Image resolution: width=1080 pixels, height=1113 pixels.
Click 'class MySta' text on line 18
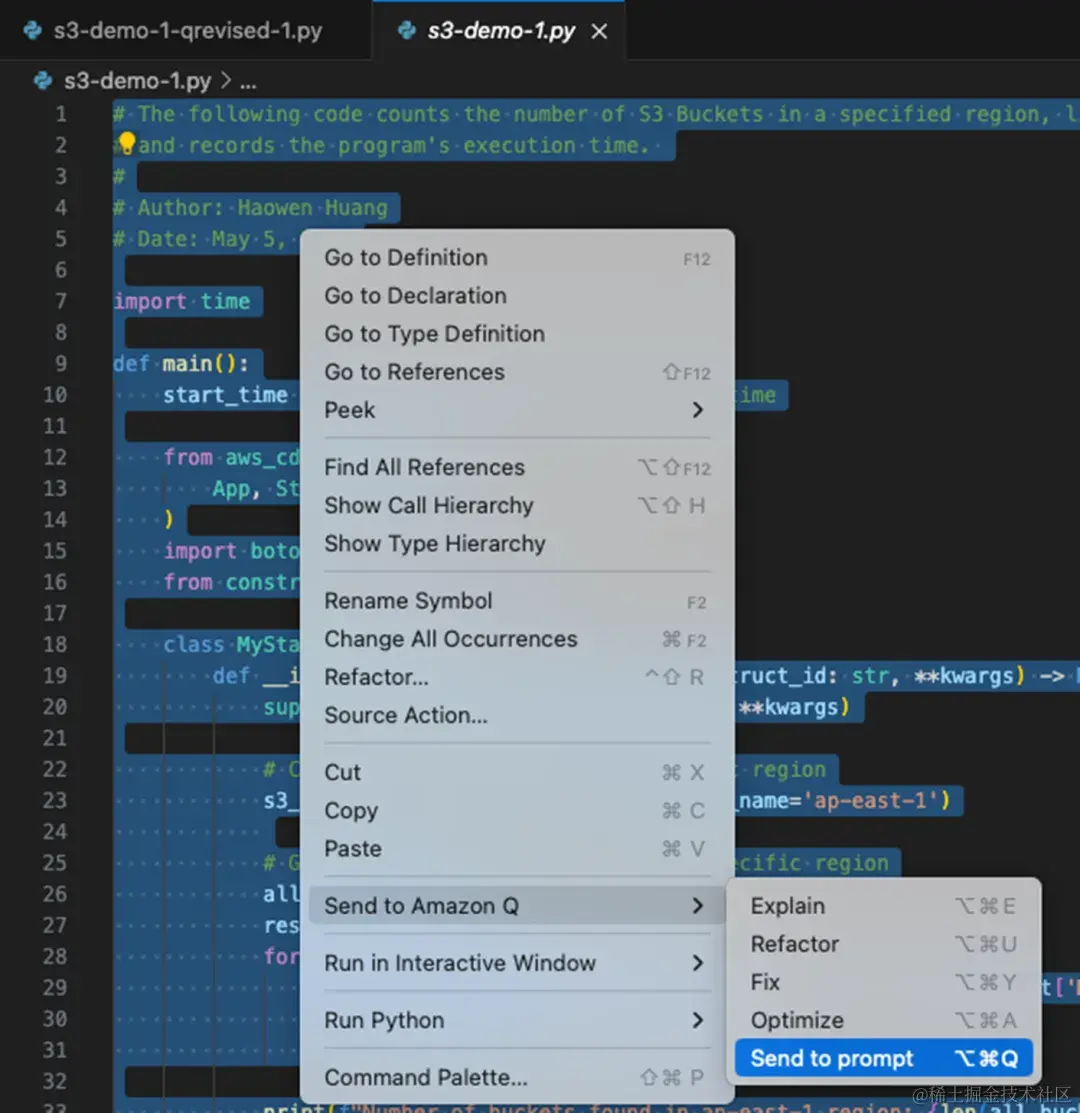[231, 645]
